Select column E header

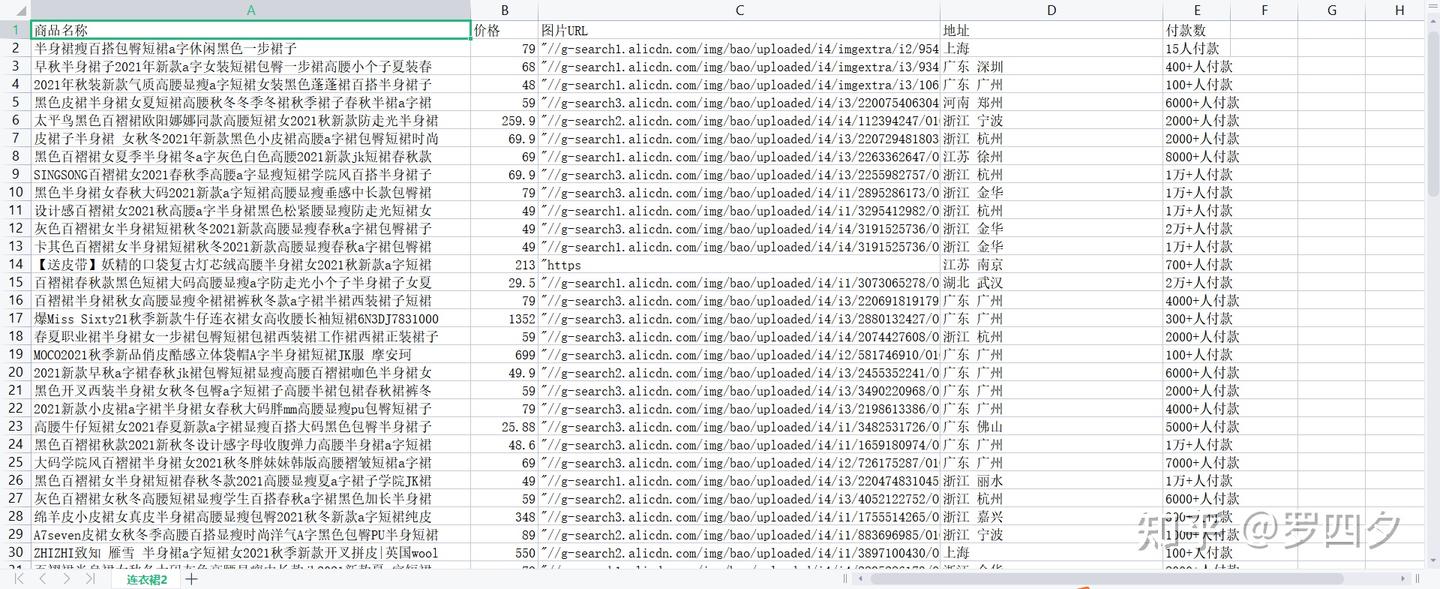tap(1196, 10)
